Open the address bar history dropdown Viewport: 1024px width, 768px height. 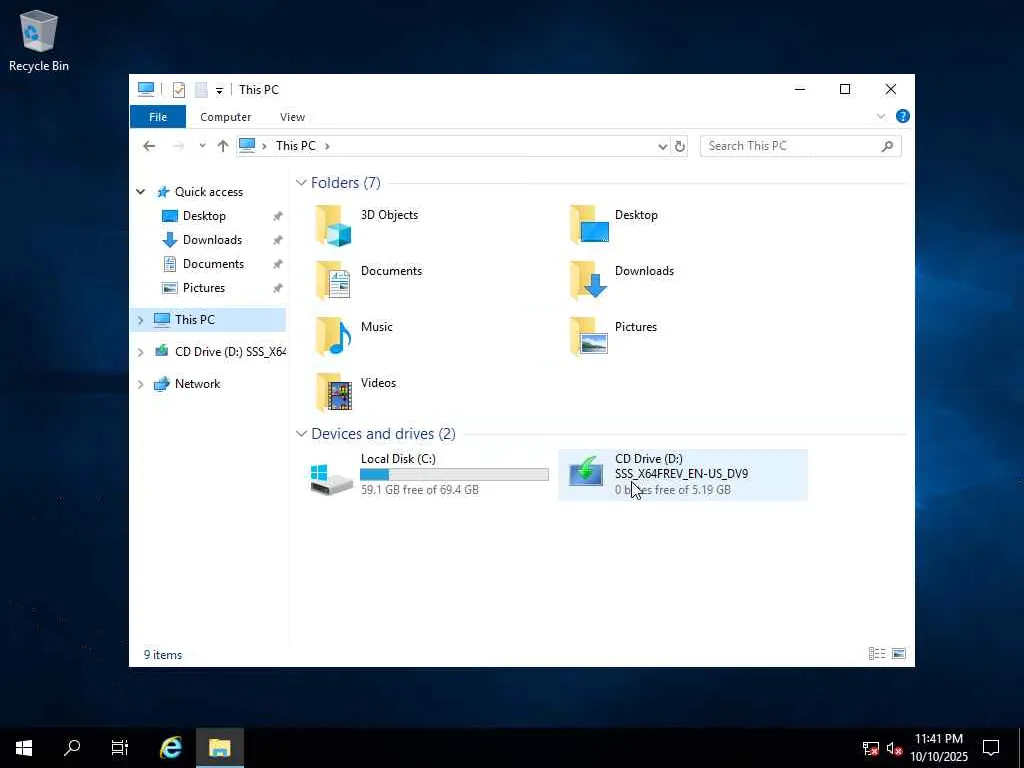[662, 146]
